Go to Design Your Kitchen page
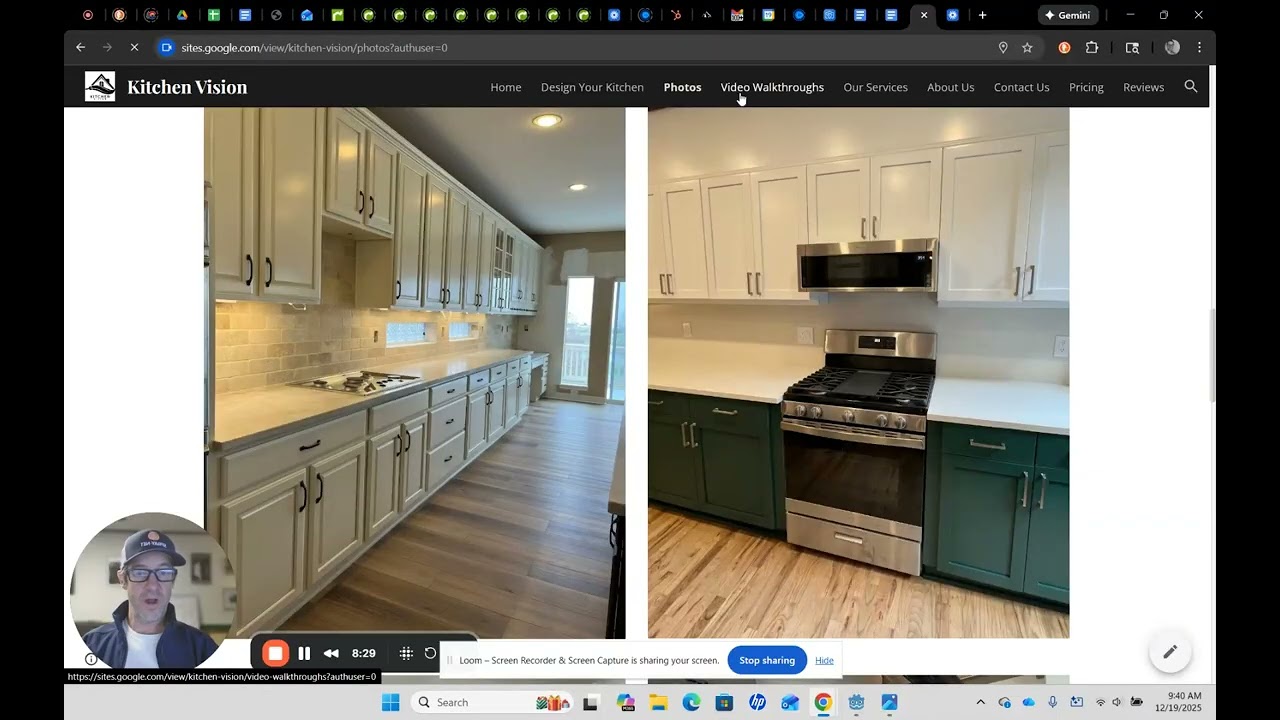 (592, 87)
